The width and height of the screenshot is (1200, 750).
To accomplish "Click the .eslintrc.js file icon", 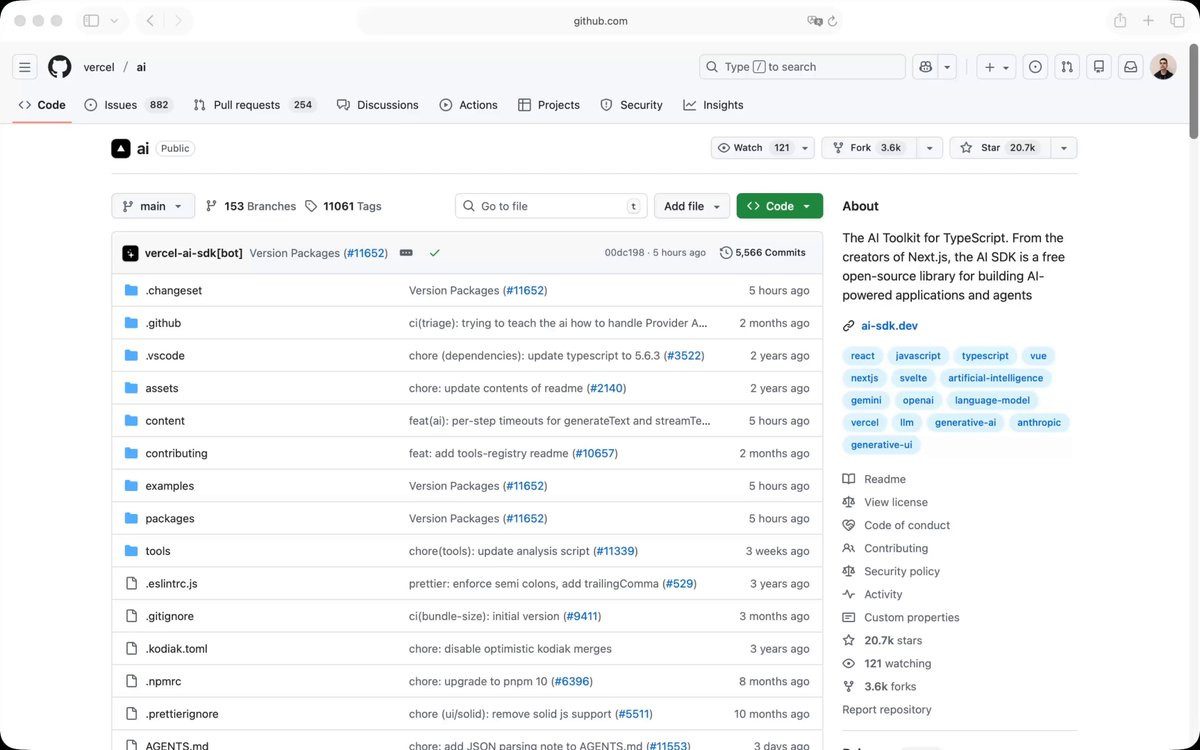I will click(x=131, y=583).
